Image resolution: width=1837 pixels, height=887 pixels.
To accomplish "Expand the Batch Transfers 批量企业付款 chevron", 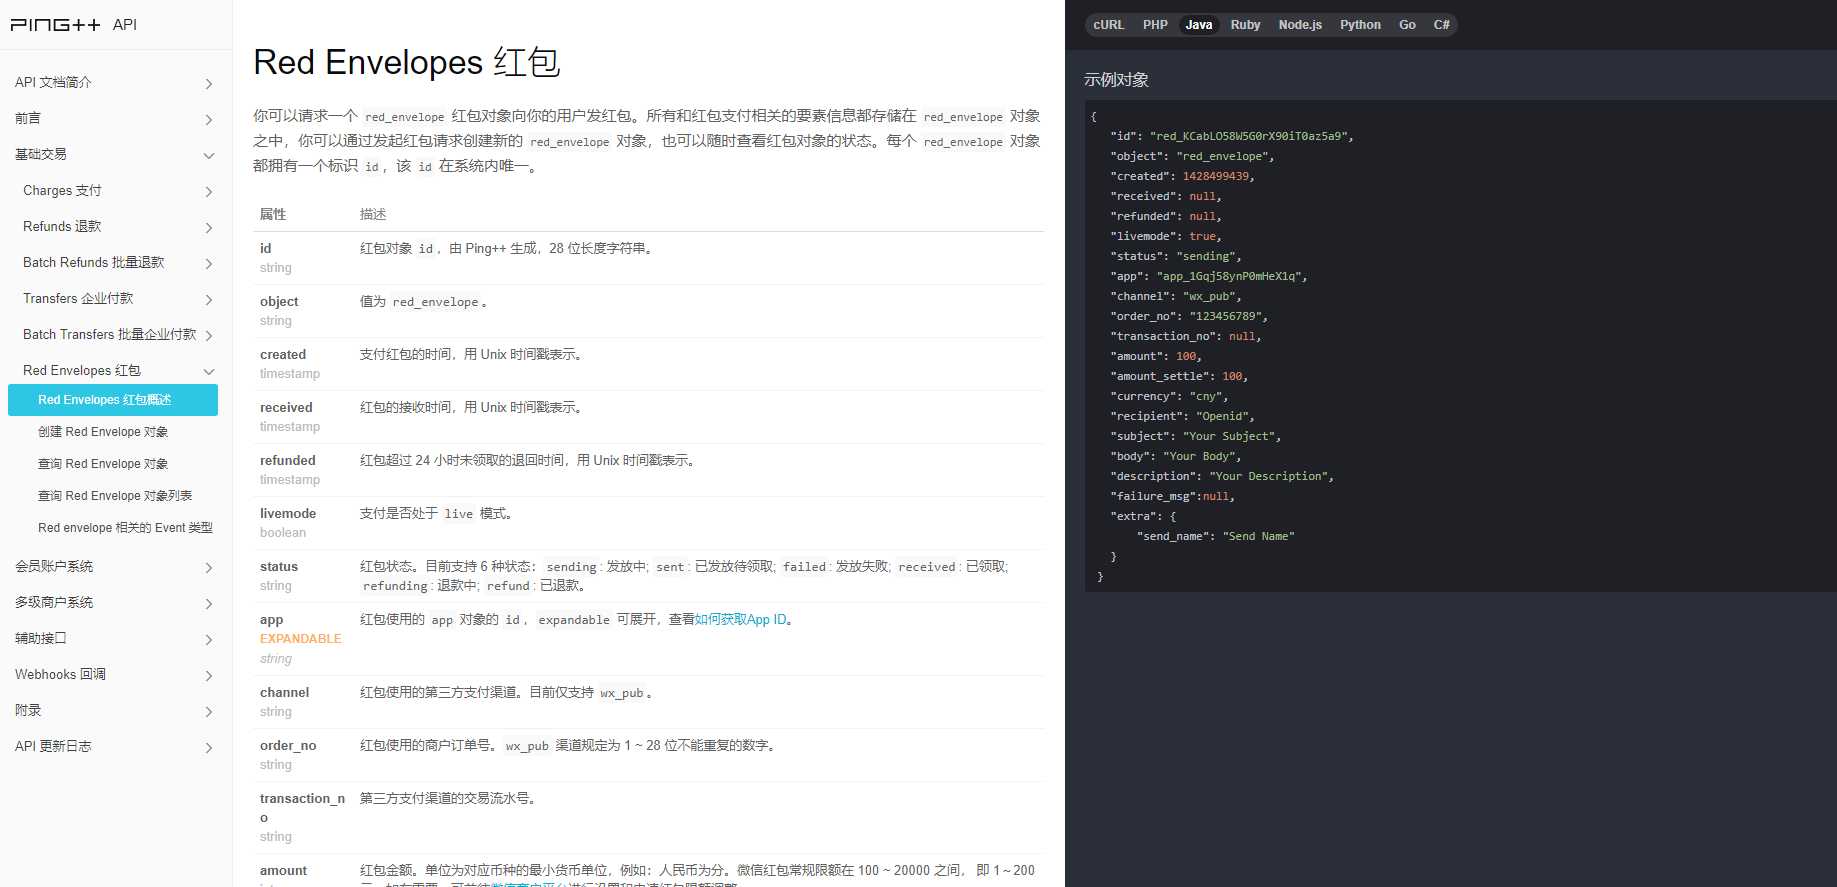I will click(x=209, y=336).
